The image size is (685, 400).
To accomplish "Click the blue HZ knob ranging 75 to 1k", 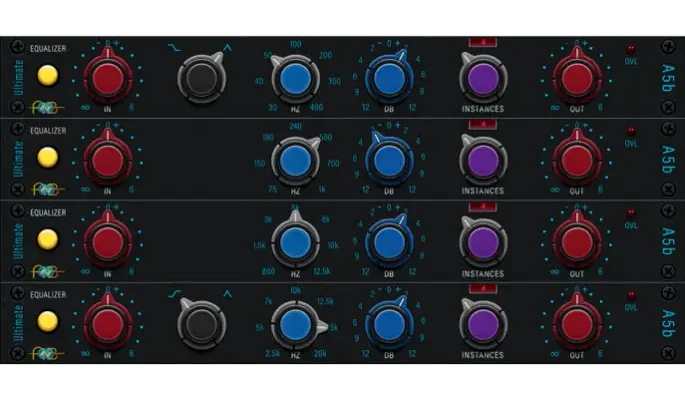I will point(295,161).
